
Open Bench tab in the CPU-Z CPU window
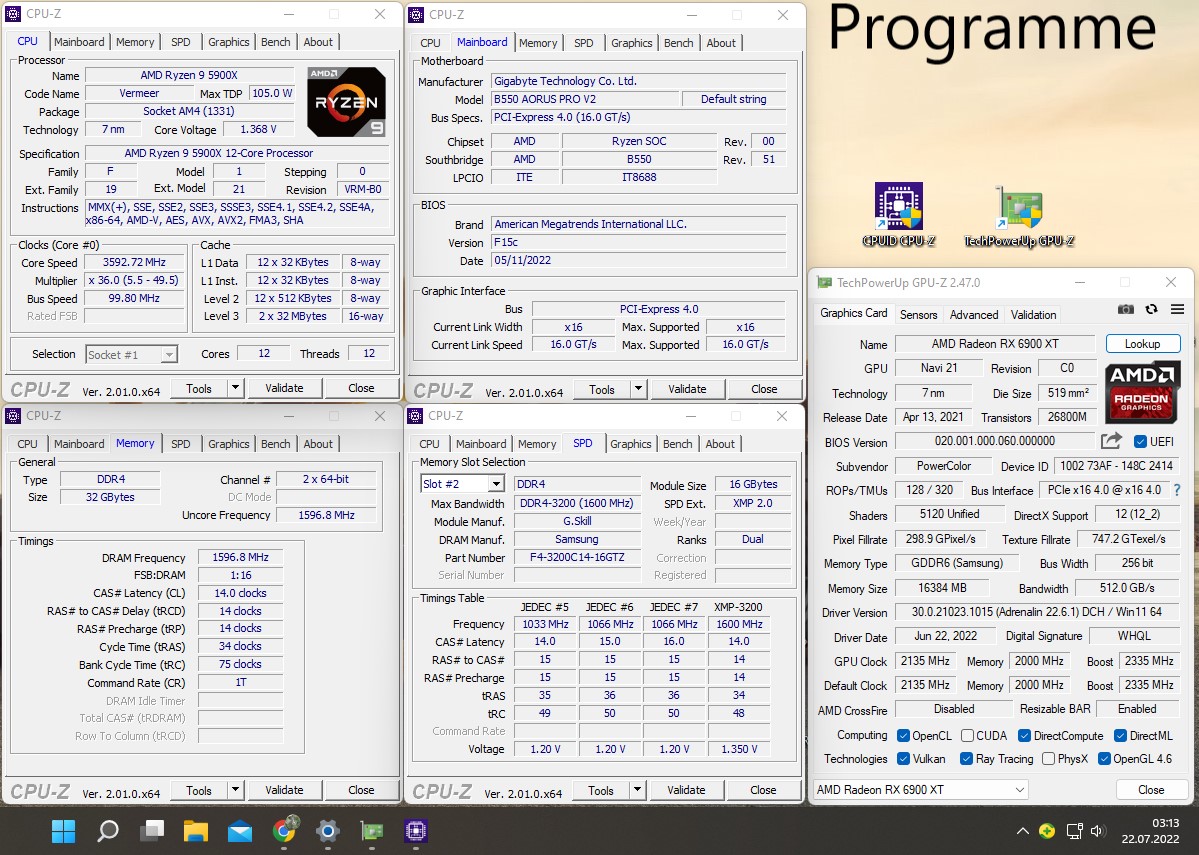(x=275, y=42)
